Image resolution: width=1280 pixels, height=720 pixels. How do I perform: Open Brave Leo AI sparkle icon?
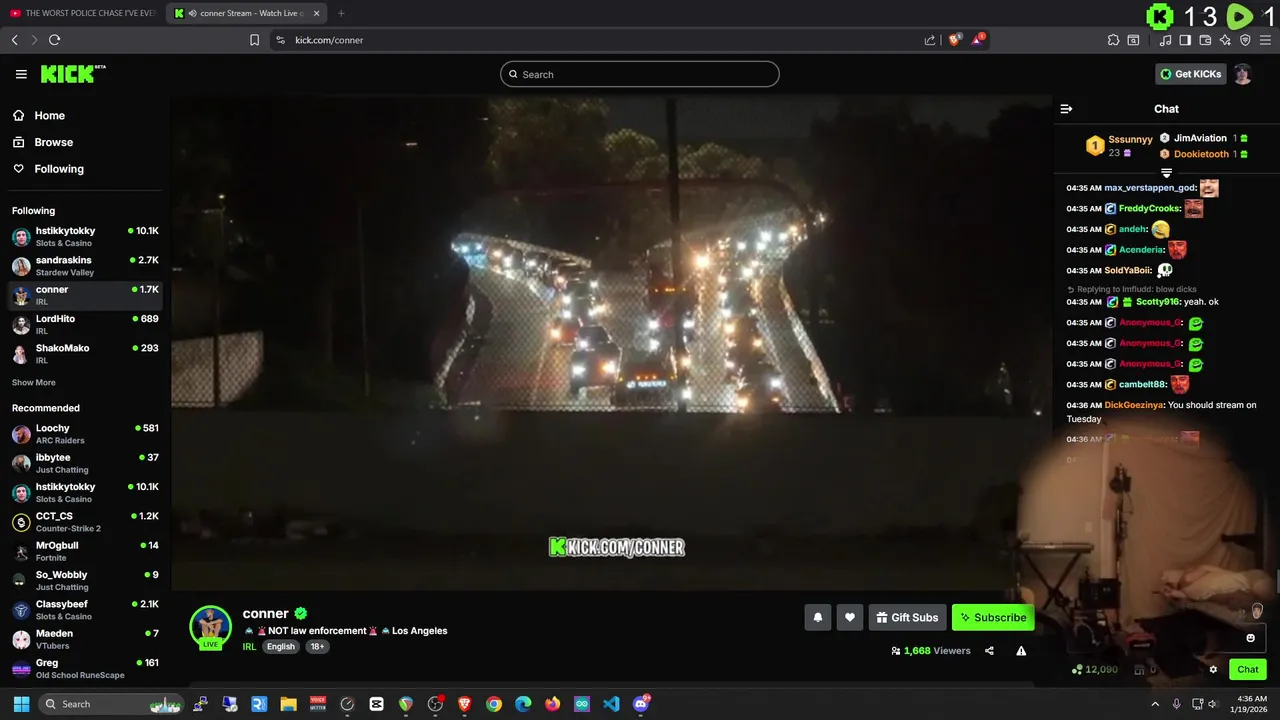click(1225, 40)
